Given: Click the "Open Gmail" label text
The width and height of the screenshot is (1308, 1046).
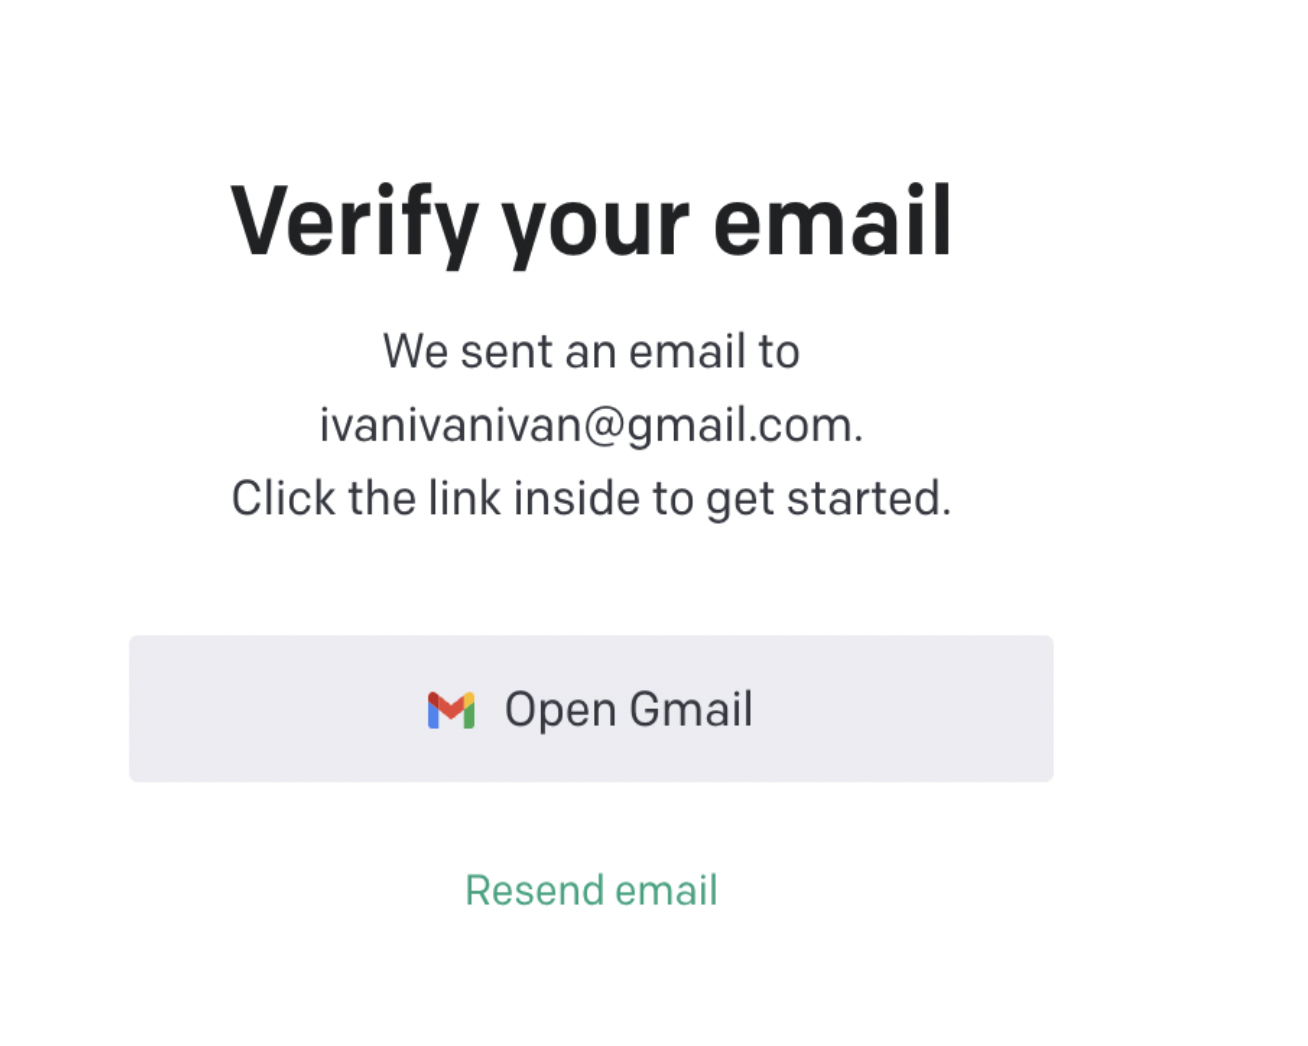Looking at the screenshot, I should 628,710.
